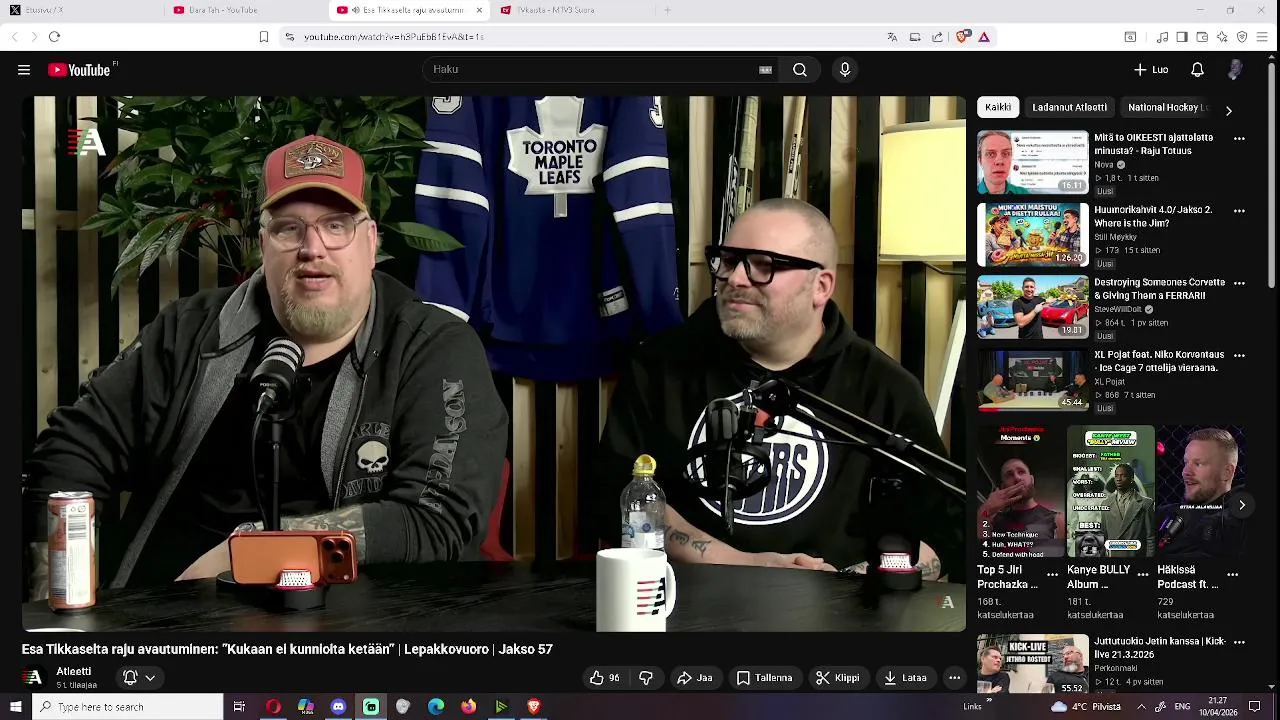The image size is (1280, 720).
Task: Show next Shorts with right arrow
Action: [1242, 506]
